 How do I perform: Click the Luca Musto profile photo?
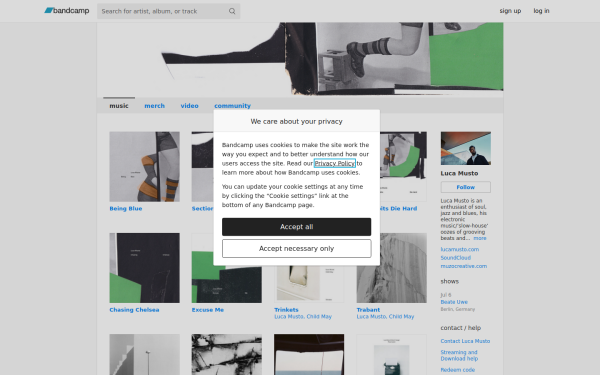coord(465,148)
